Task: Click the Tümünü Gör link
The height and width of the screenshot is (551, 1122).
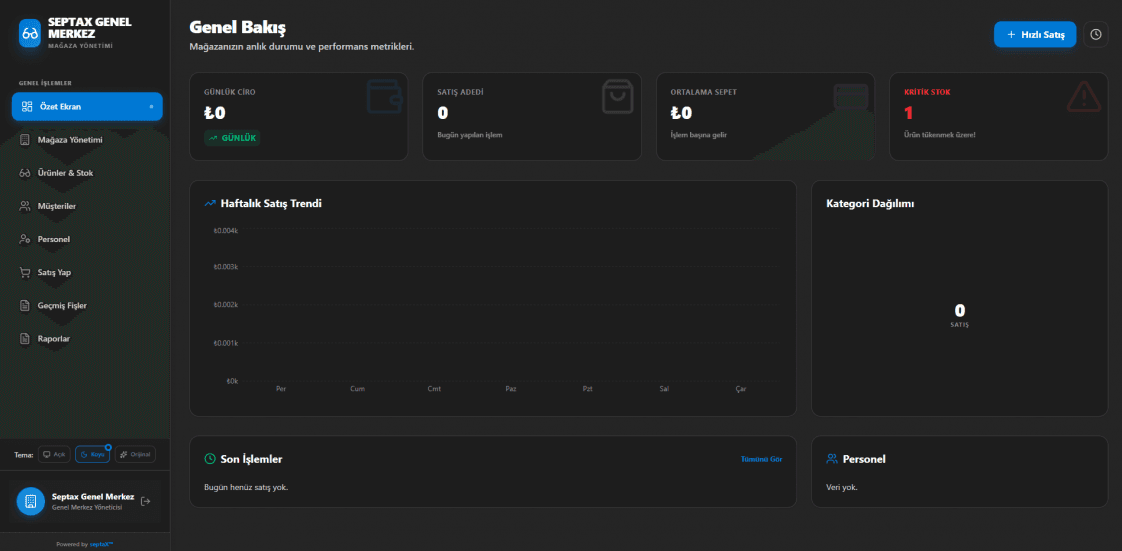Action: click(761, 459)
